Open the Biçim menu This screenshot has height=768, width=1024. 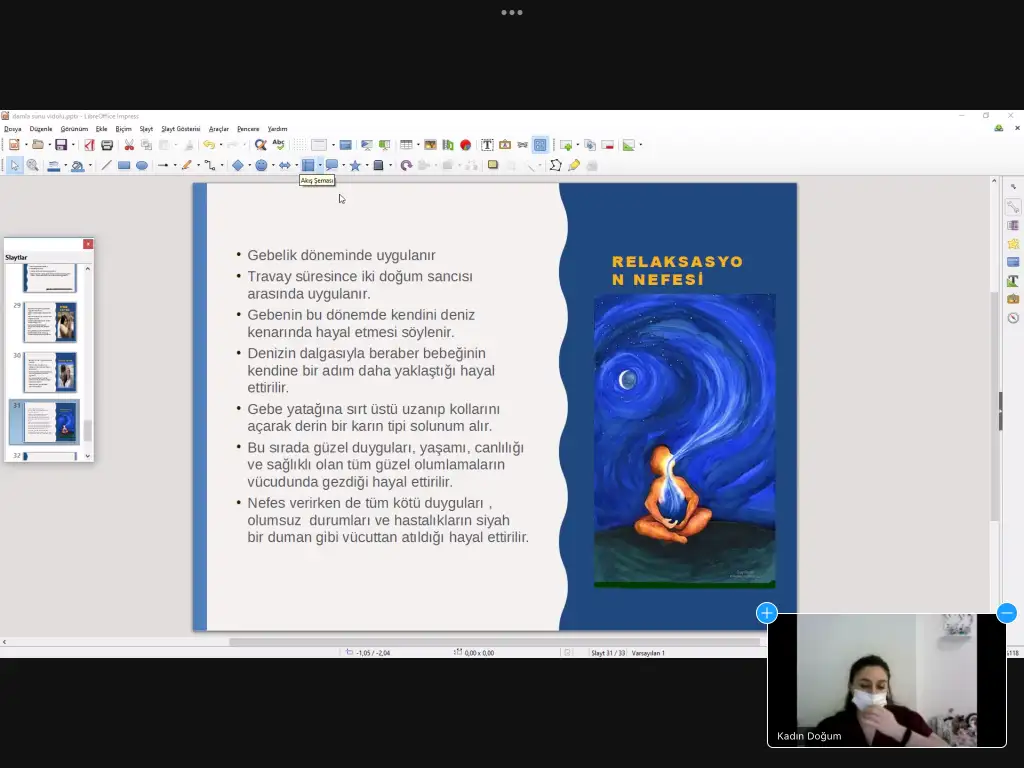[123, 129]
